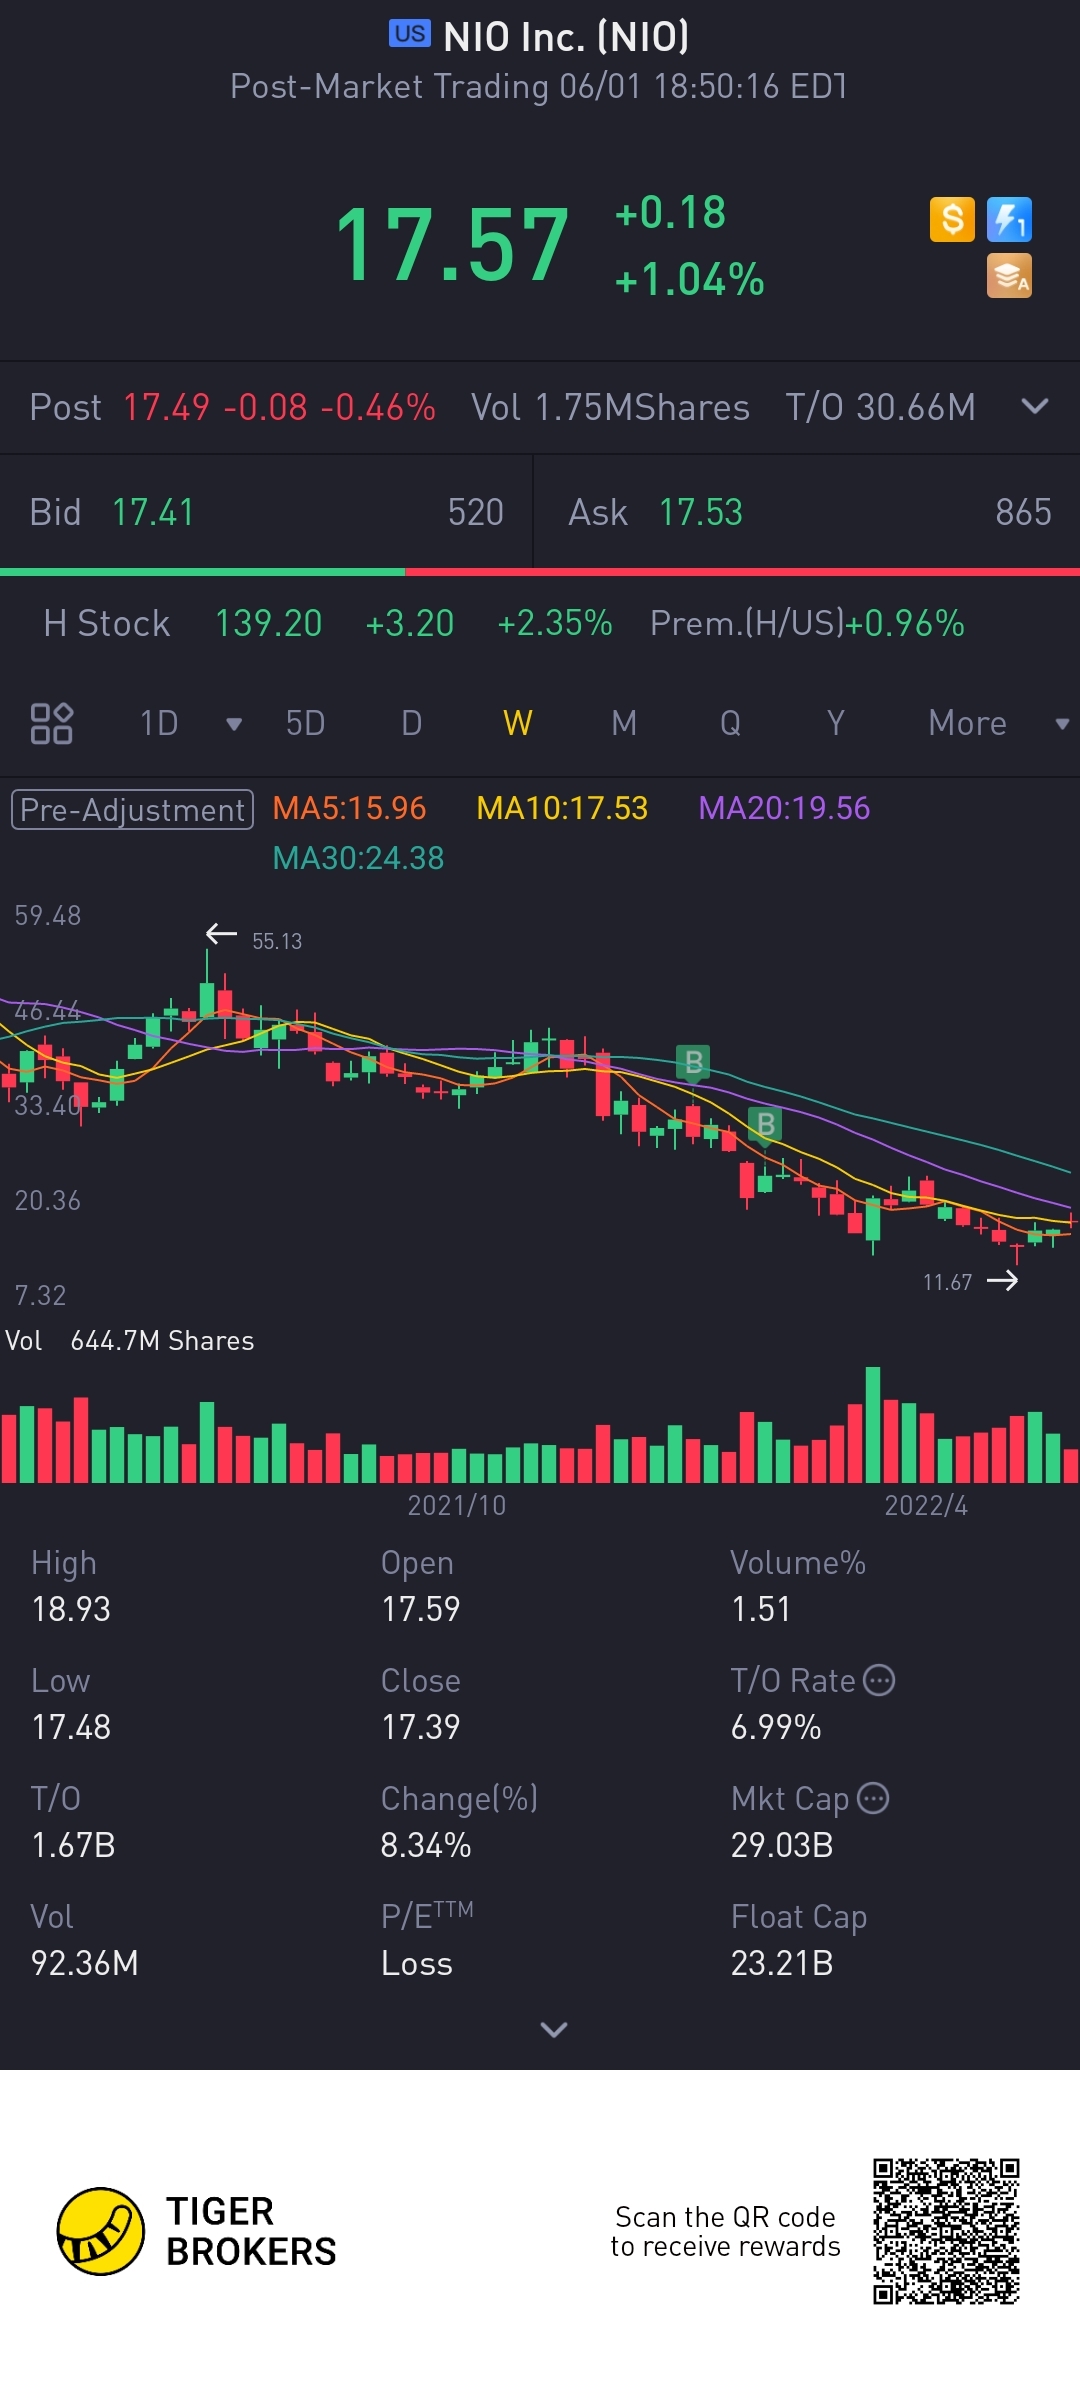Tap the yellow dollar sign icon

point(952,219)
